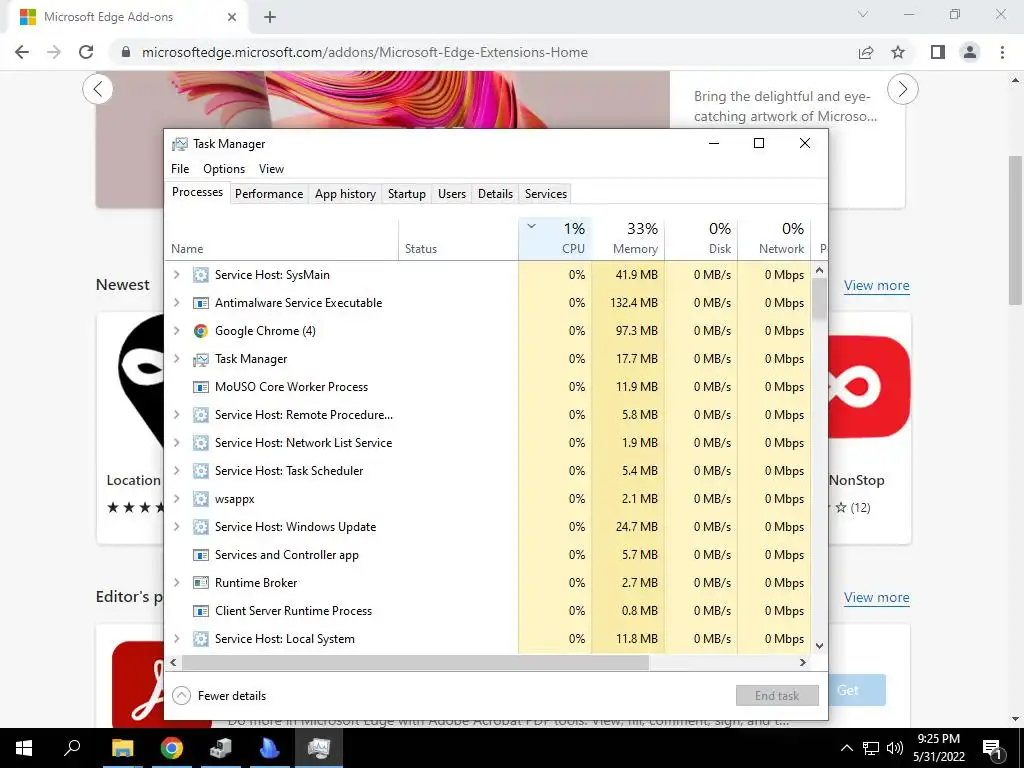Reload the page with the refresh icon
Image resolution: width=1024 pixels, height=768 pixels.
[x=86, y=52]
